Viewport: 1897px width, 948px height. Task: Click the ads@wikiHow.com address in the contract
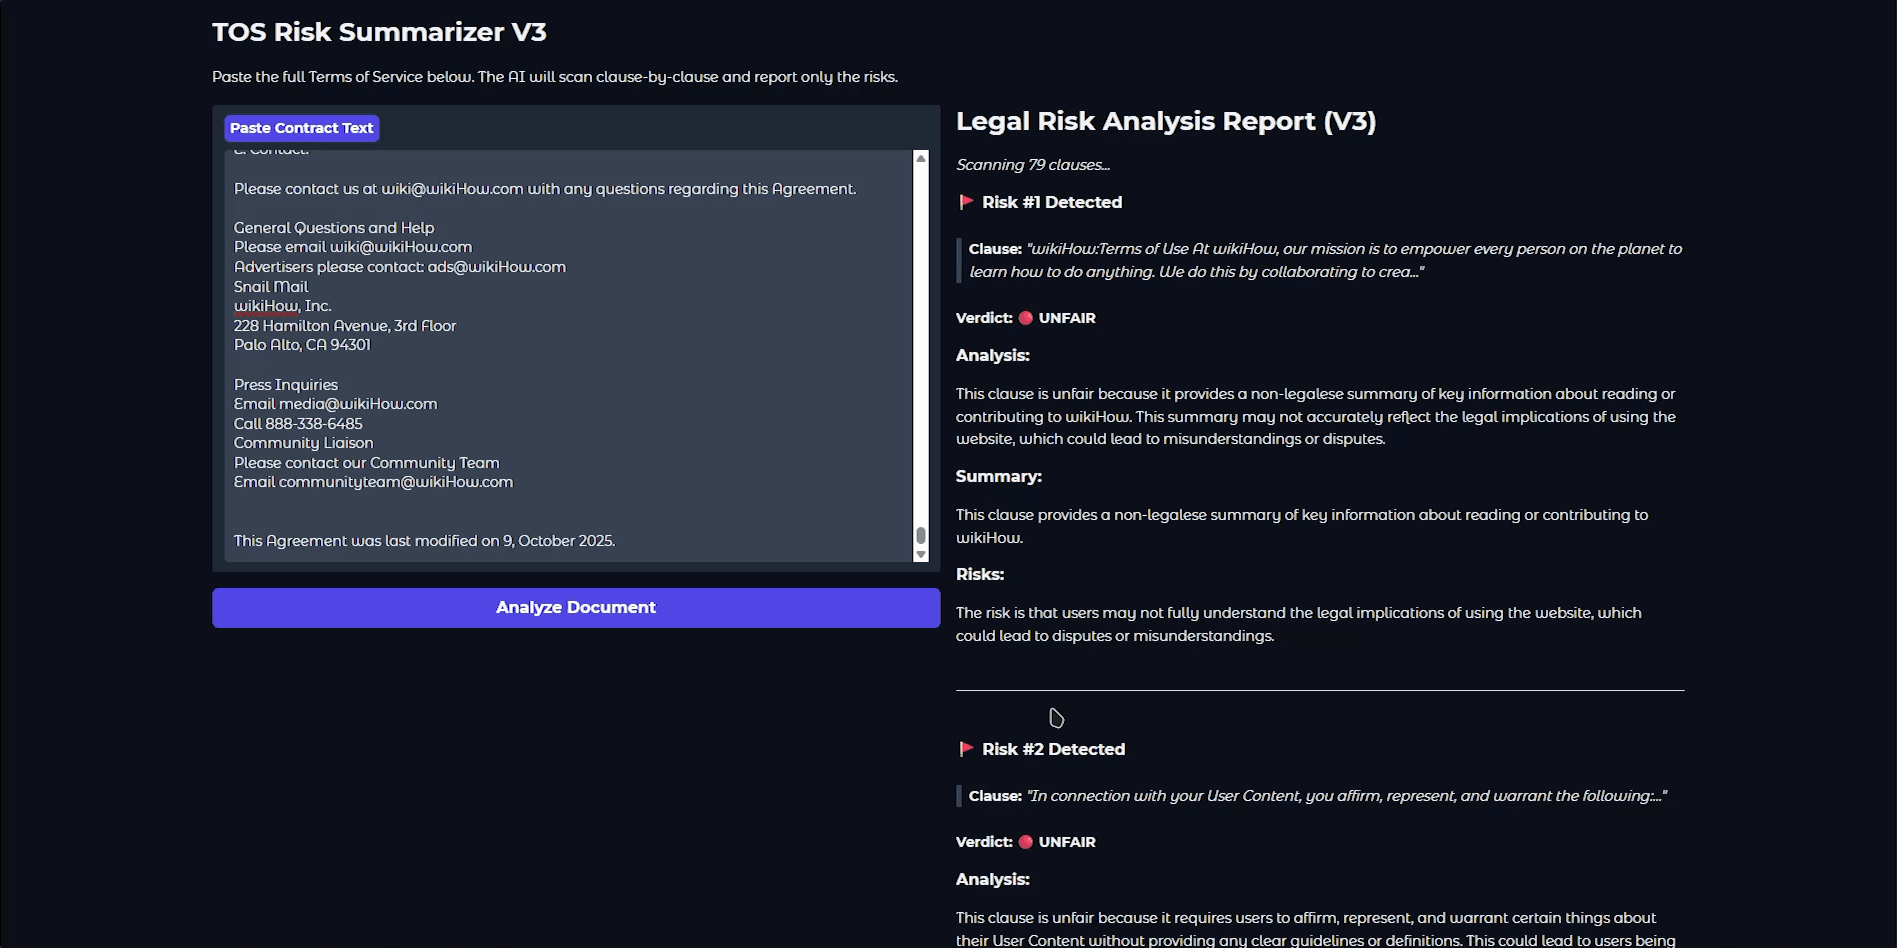[x=496, y=267]
